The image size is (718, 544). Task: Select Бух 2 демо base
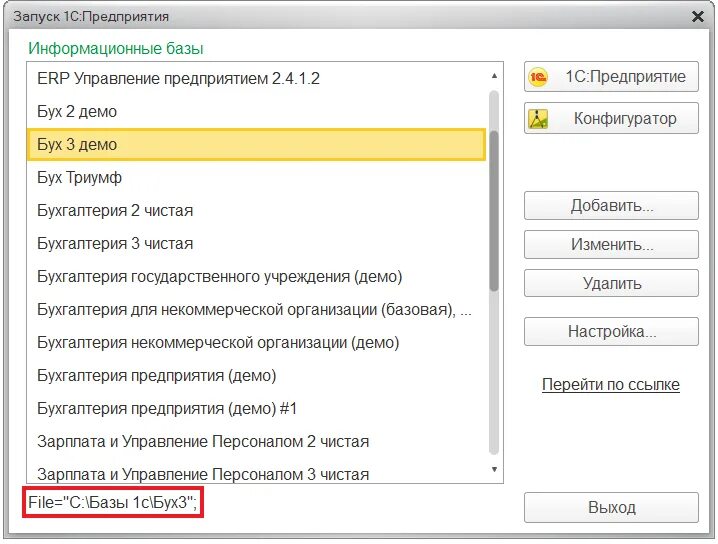tap(256, 111)
